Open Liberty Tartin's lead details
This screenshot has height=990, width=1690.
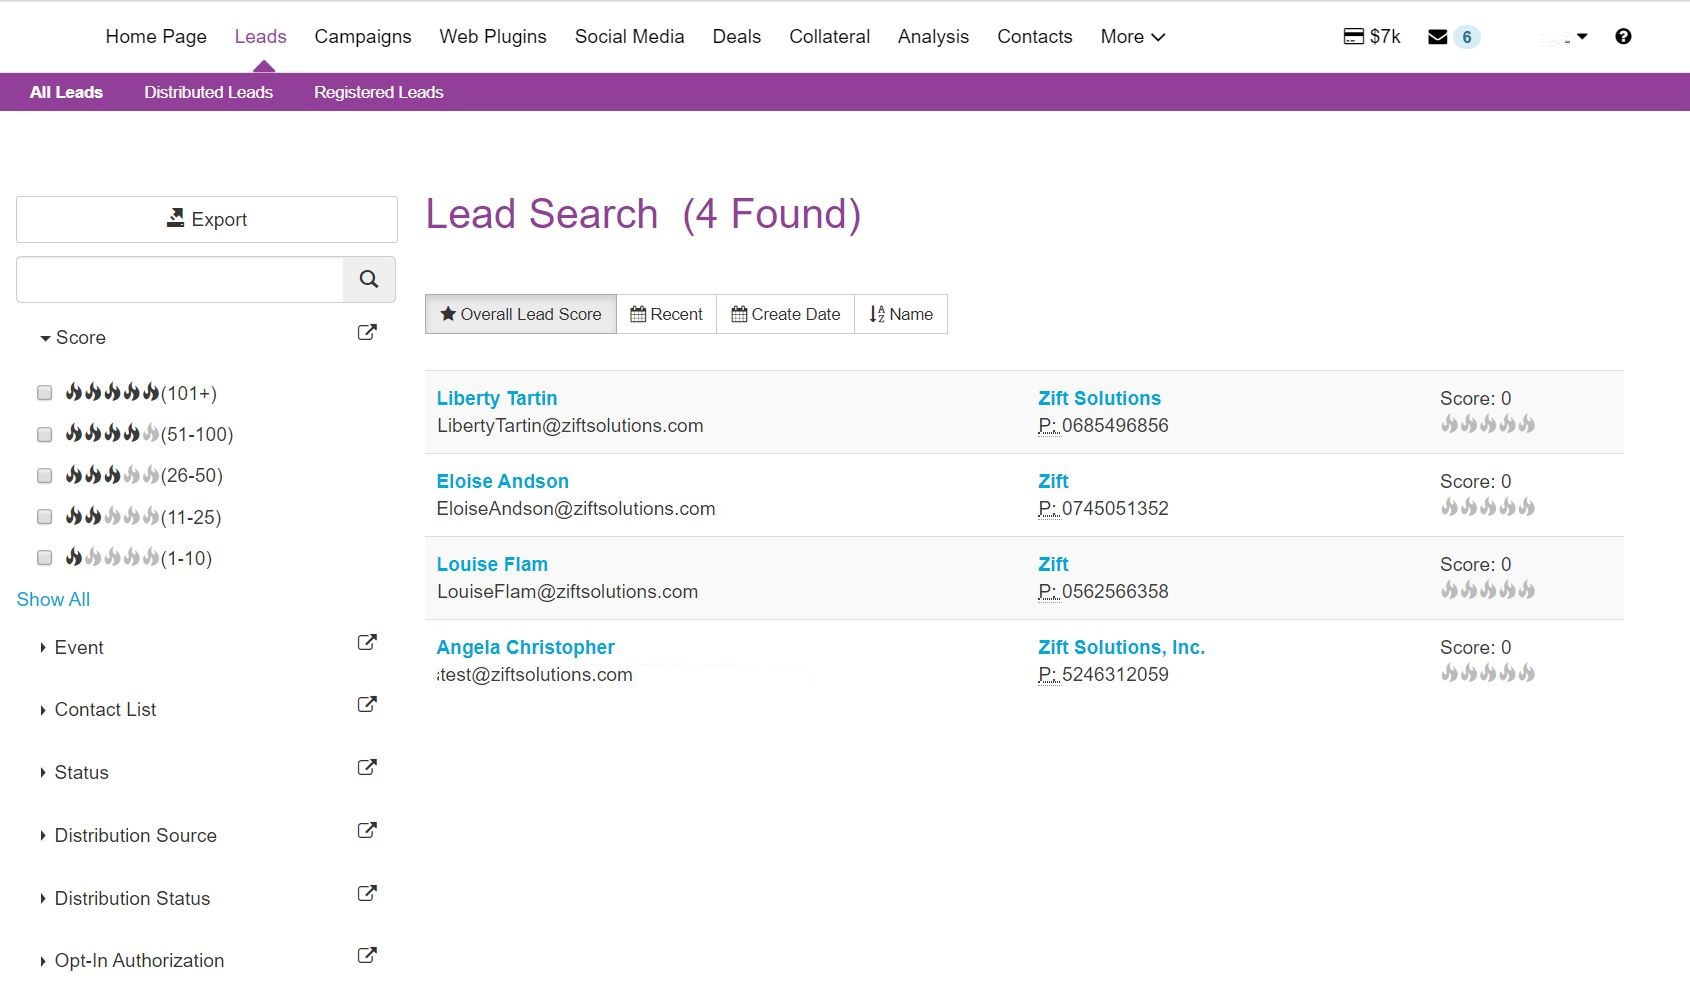(x=496, y=397)
